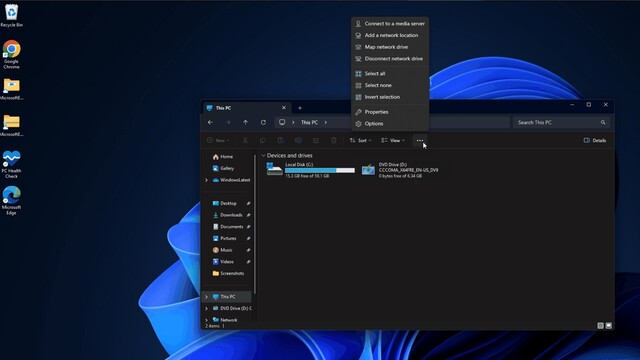Open Gallery in sidebar
Screen dimensions: 640x360
coord(224,168)
